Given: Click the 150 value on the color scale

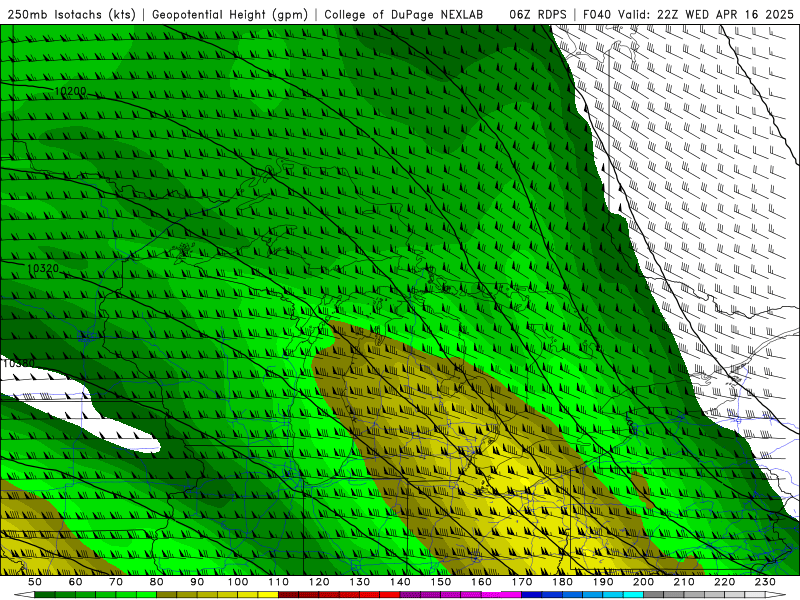Looking at the screenshot, I should [x=441, y=582].
